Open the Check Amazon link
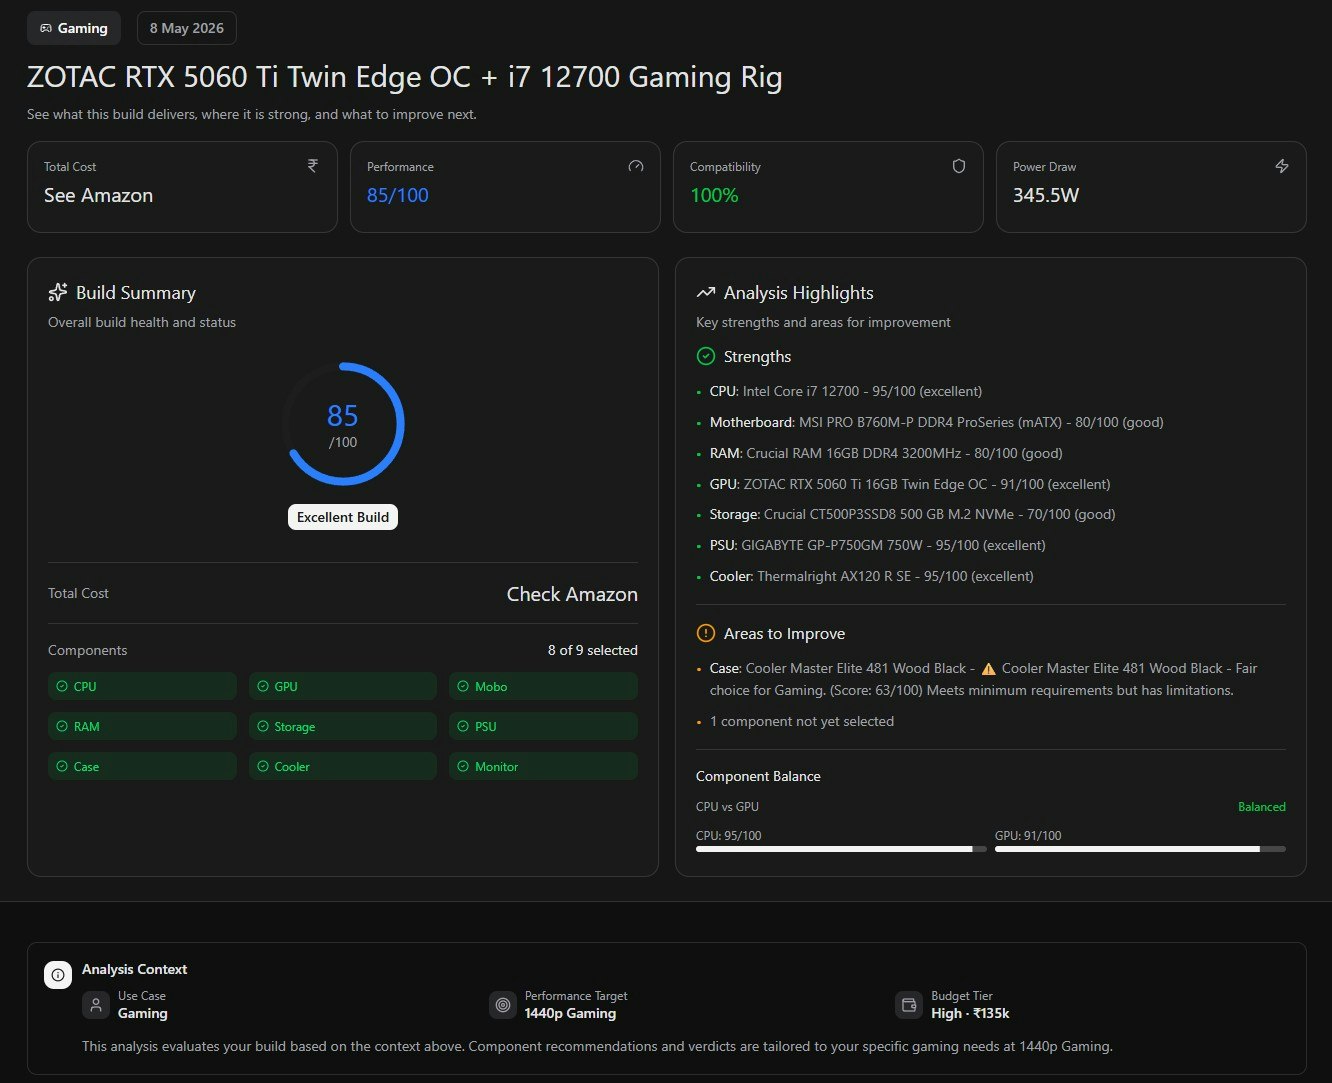This screenshot has height=1083, width=1332. [x=572, y=594]
